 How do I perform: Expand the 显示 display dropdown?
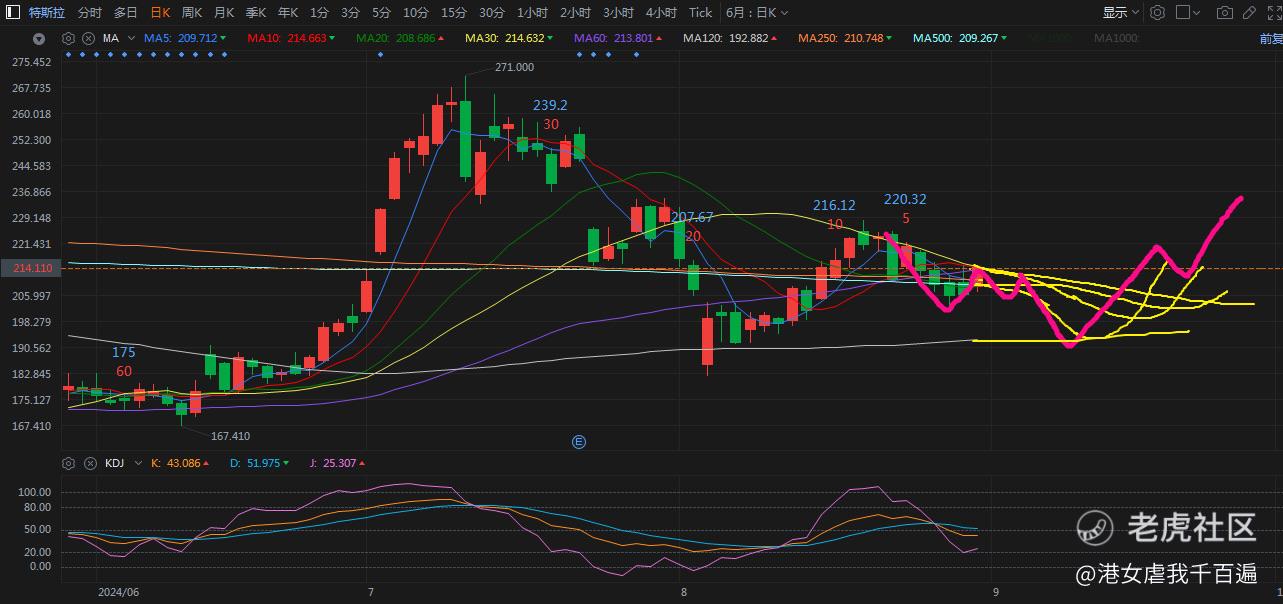(1121, 13)
